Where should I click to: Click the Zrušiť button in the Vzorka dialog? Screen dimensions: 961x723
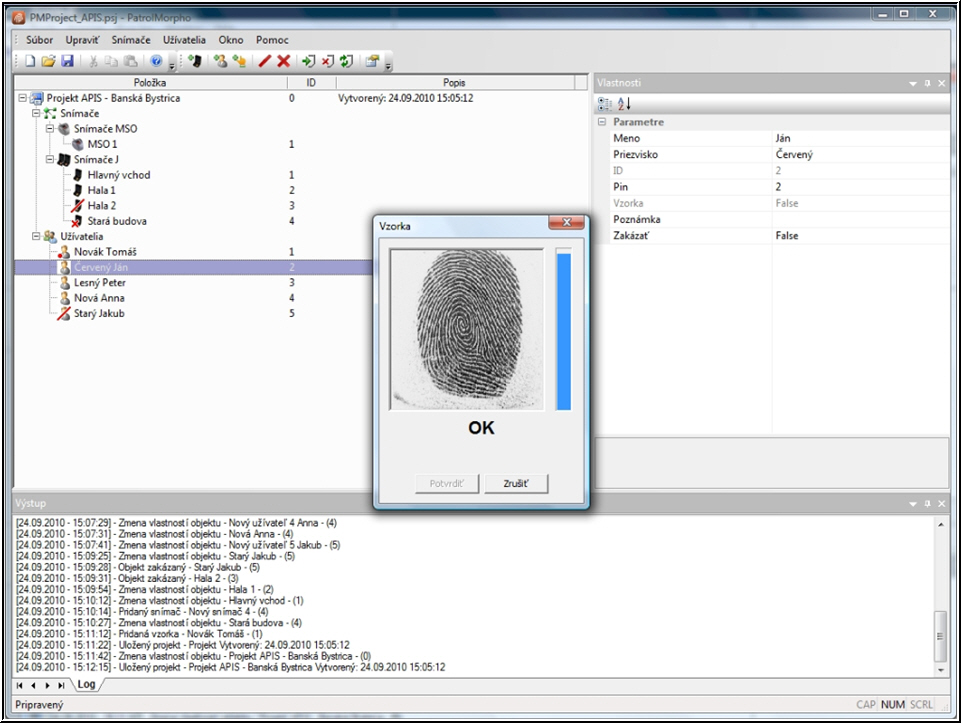coord(516,484)
